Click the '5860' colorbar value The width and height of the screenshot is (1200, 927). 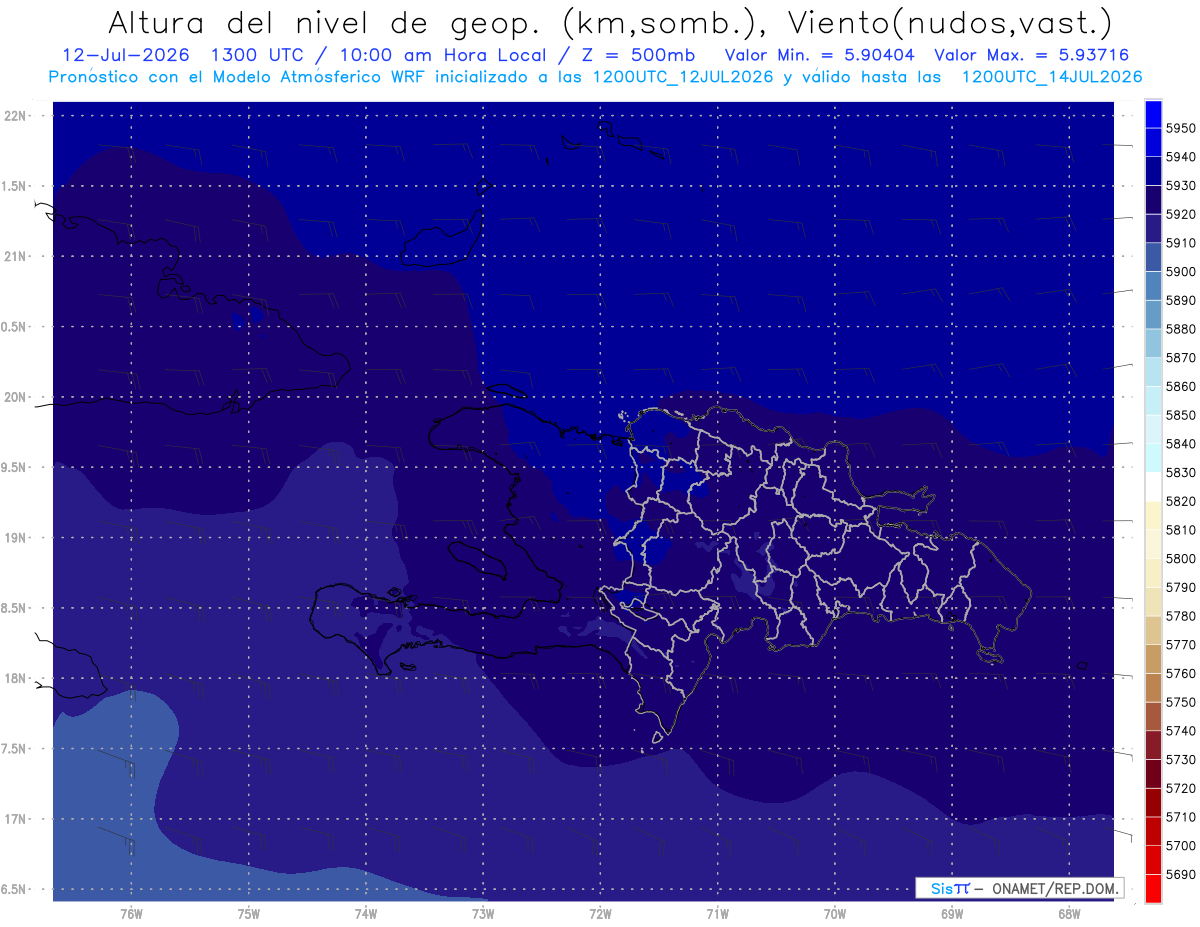coord(1181,386)
